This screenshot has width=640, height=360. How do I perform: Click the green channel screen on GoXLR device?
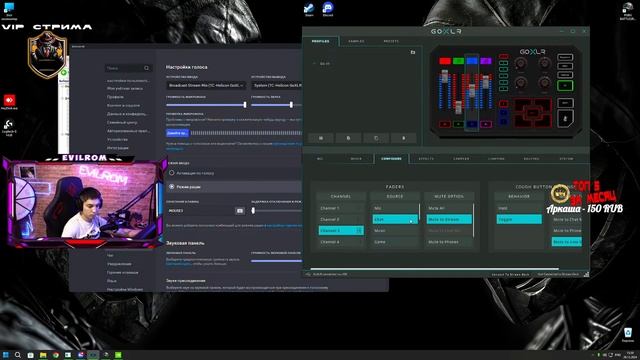click(458, 61)
